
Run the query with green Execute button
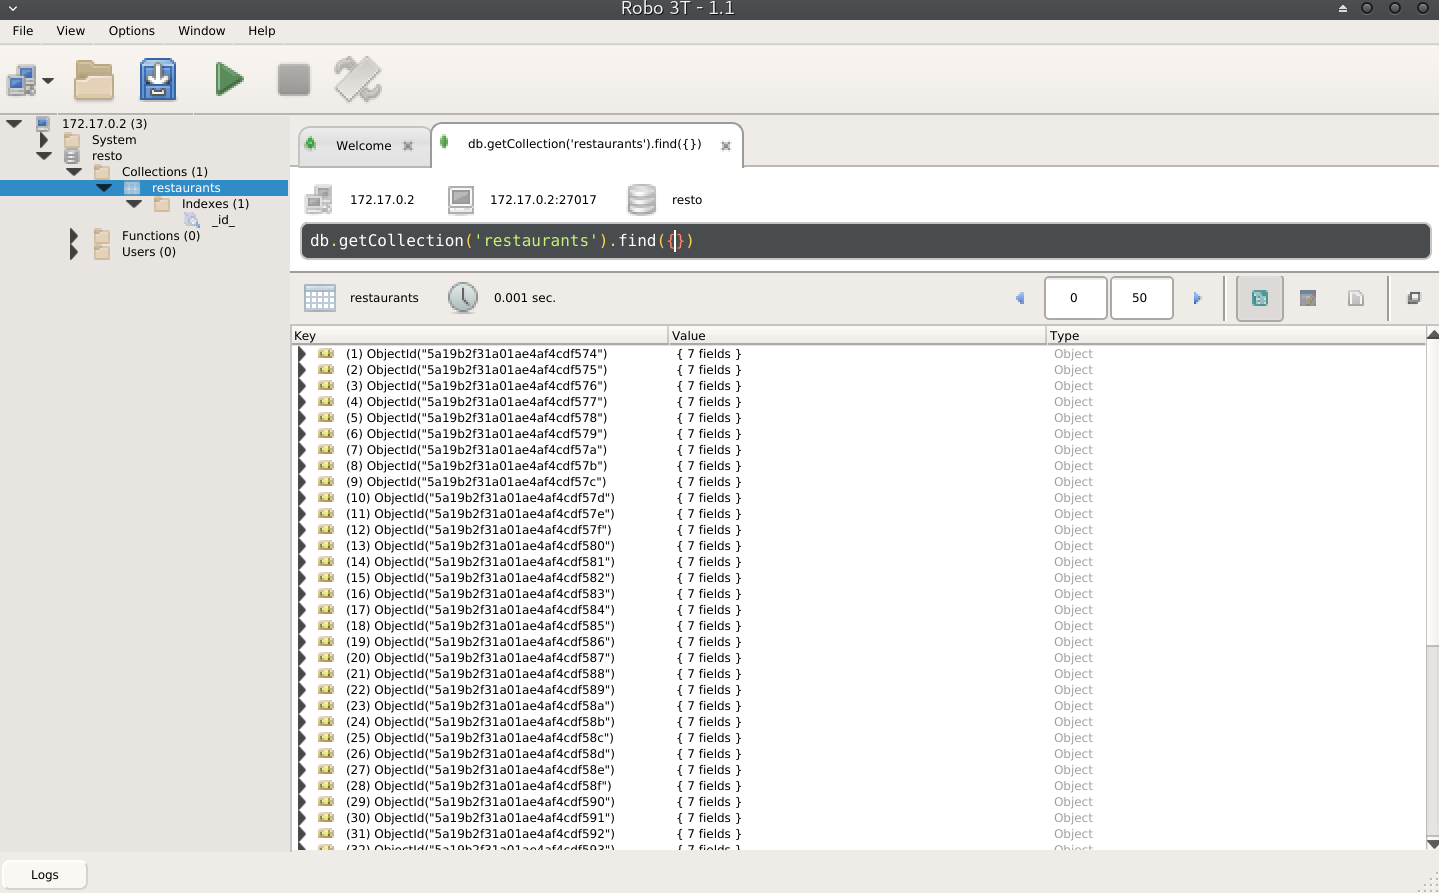pos(230,79)
